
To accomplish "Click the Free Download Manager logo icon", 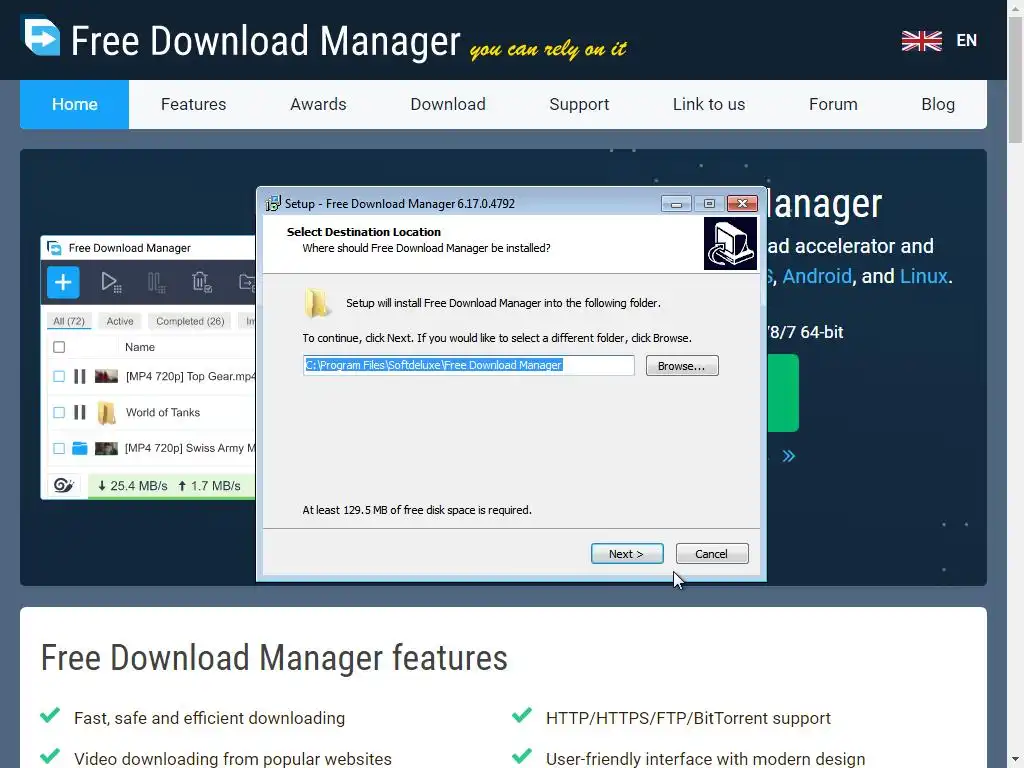I will 41,36.
